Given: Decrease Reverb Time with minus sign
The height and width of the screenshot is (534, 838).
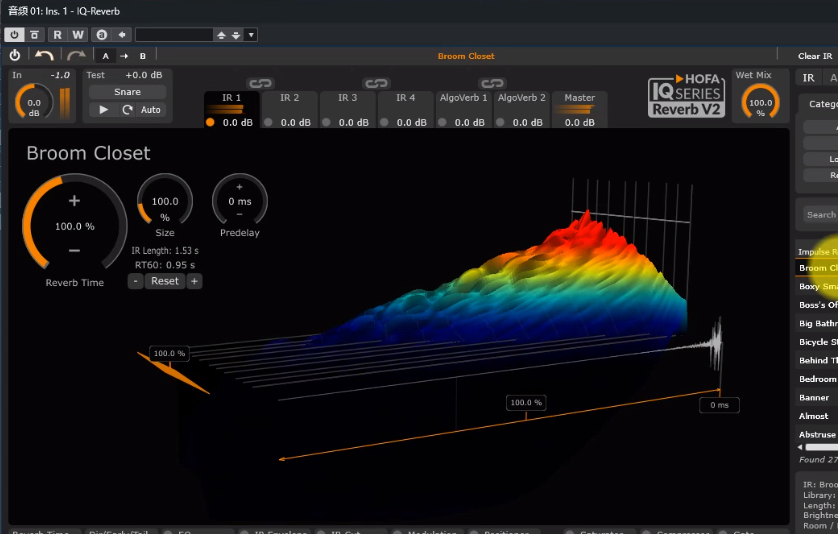Looking at the screenshot, I should [x=74, y=250].
